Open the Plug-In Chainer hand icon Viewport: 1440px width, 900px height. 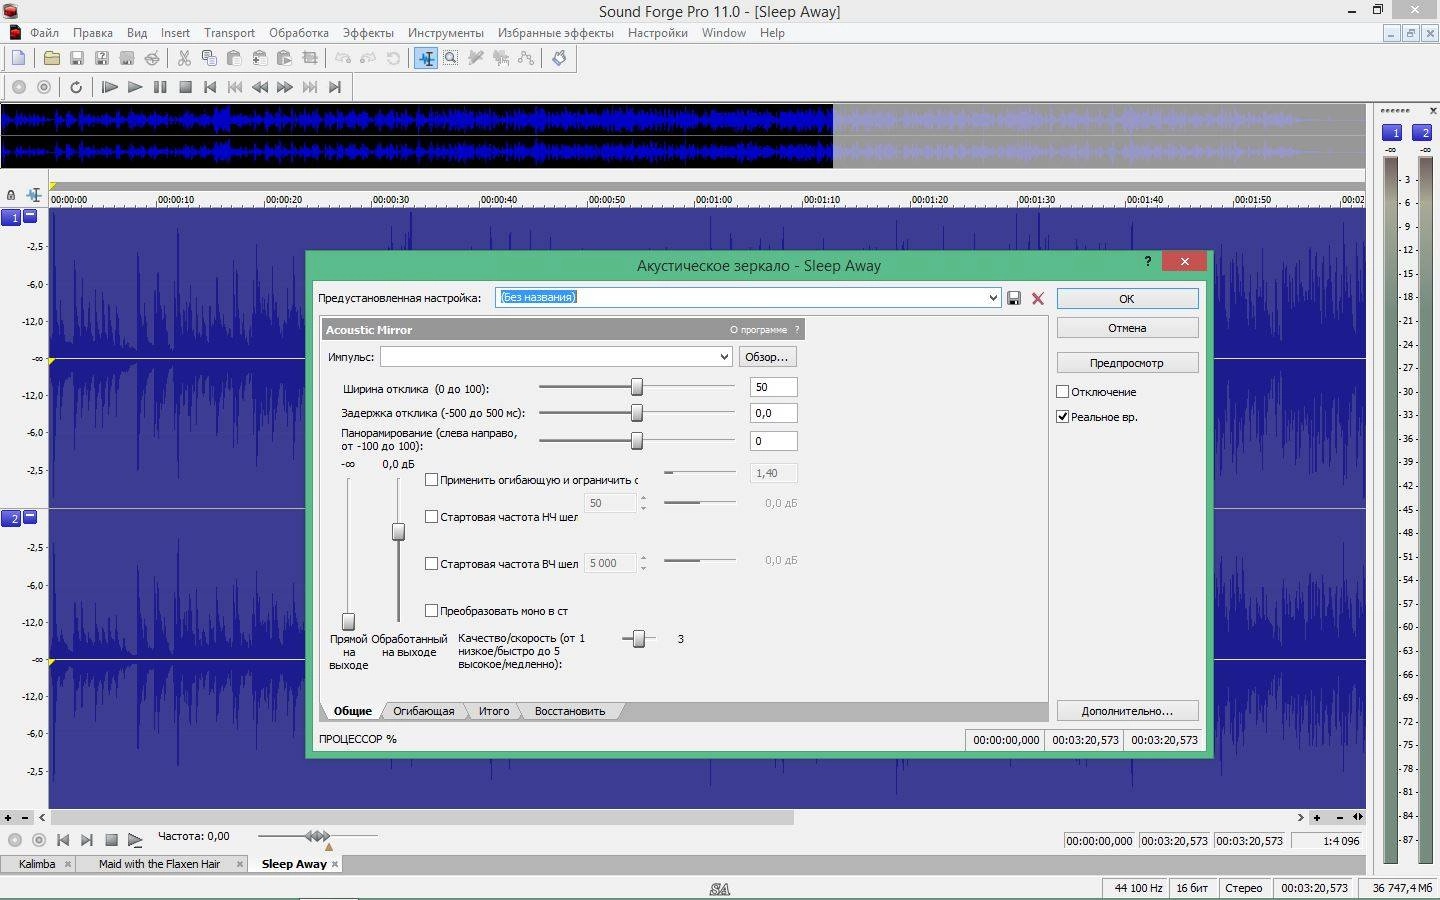(x=559, y=58)
